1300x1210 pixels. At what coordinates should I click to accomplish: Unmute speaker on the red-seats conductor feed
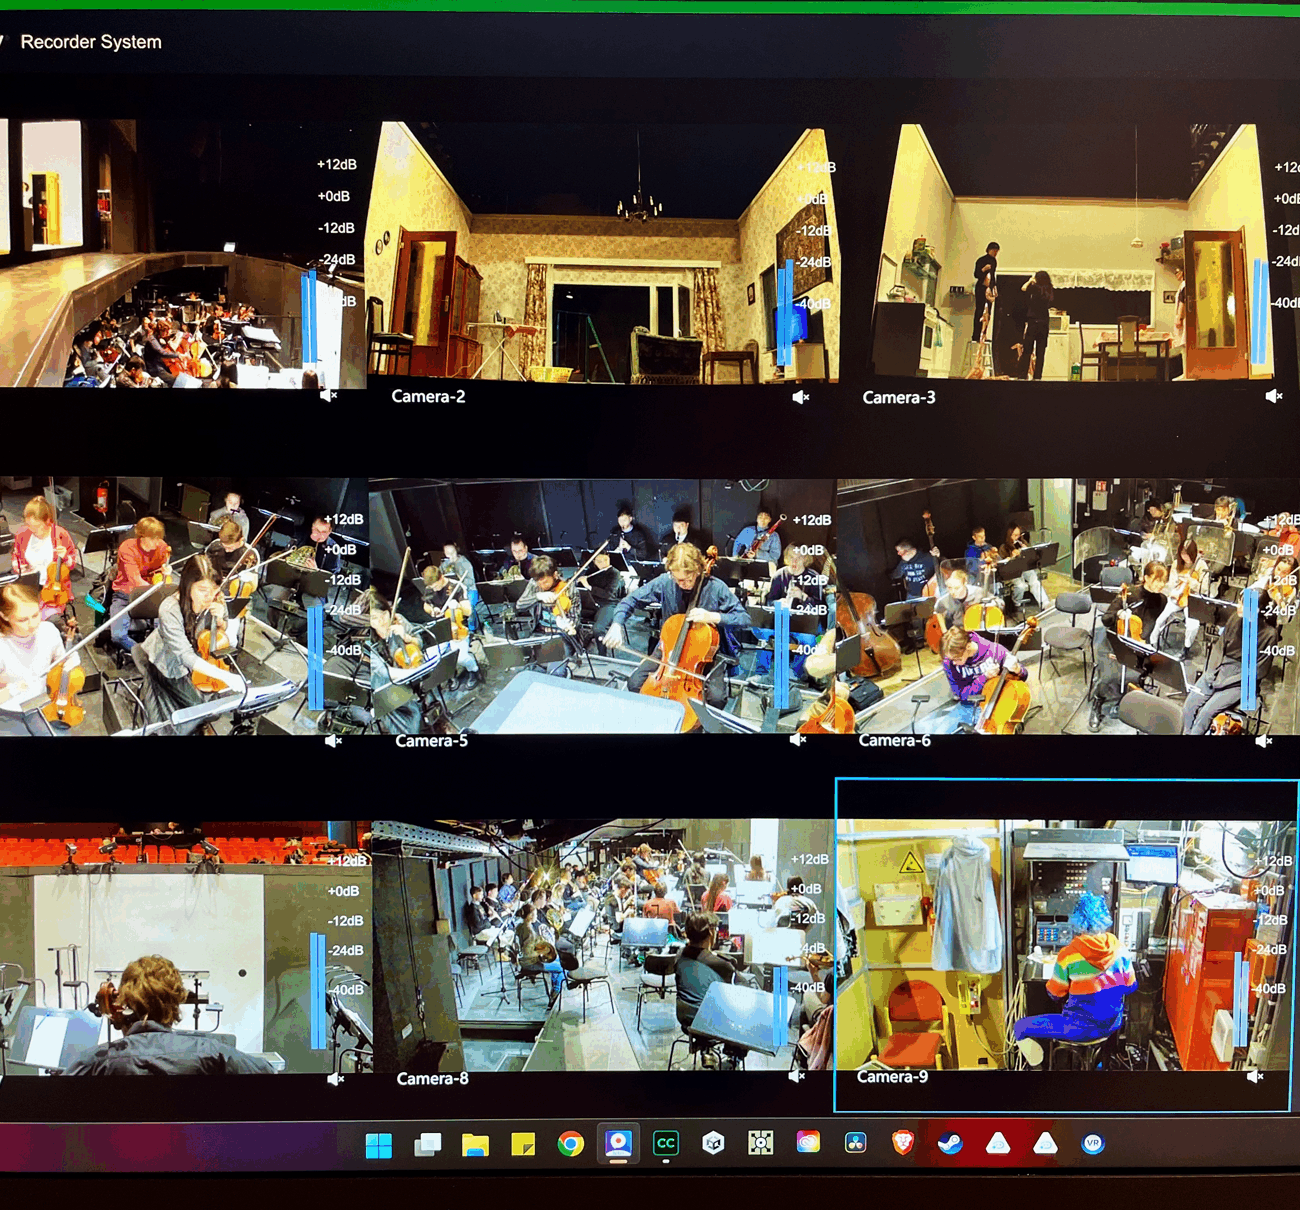pos(336,1079)
